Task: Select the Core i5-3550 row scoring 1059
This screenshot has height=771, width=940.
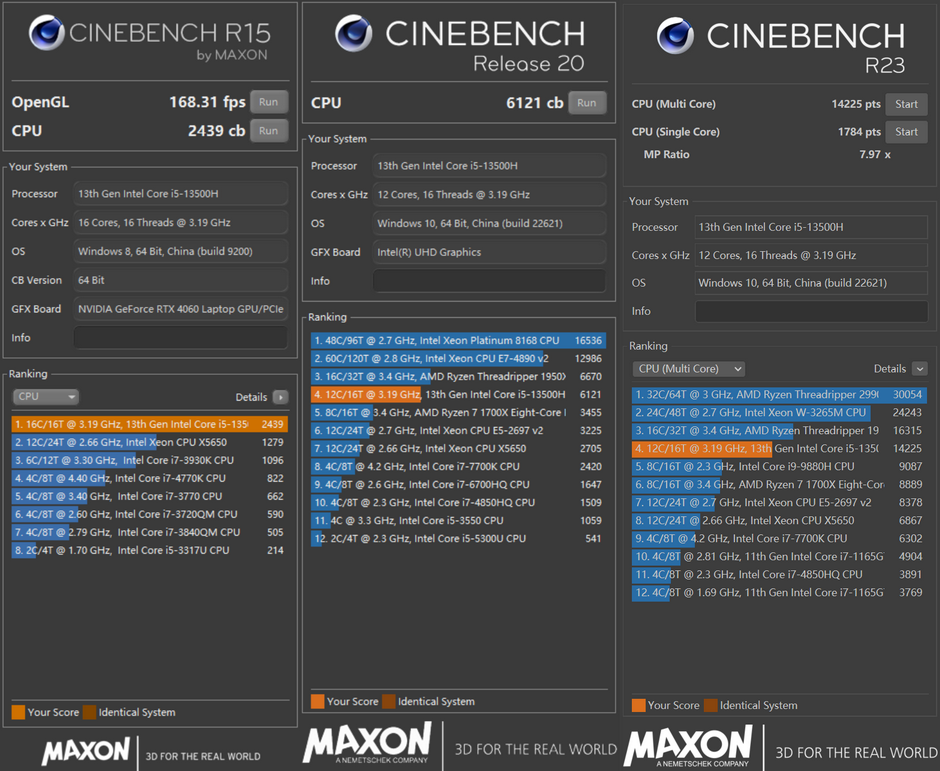Action: [x=458, y=520]
